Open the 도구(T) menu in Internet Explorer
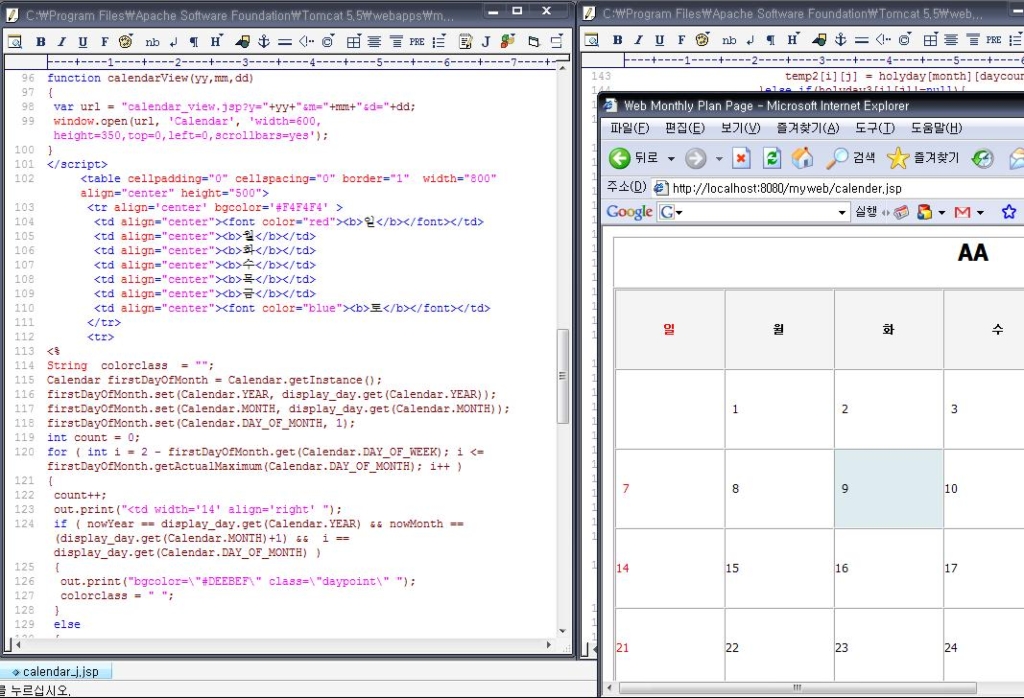 coord(874,128)
